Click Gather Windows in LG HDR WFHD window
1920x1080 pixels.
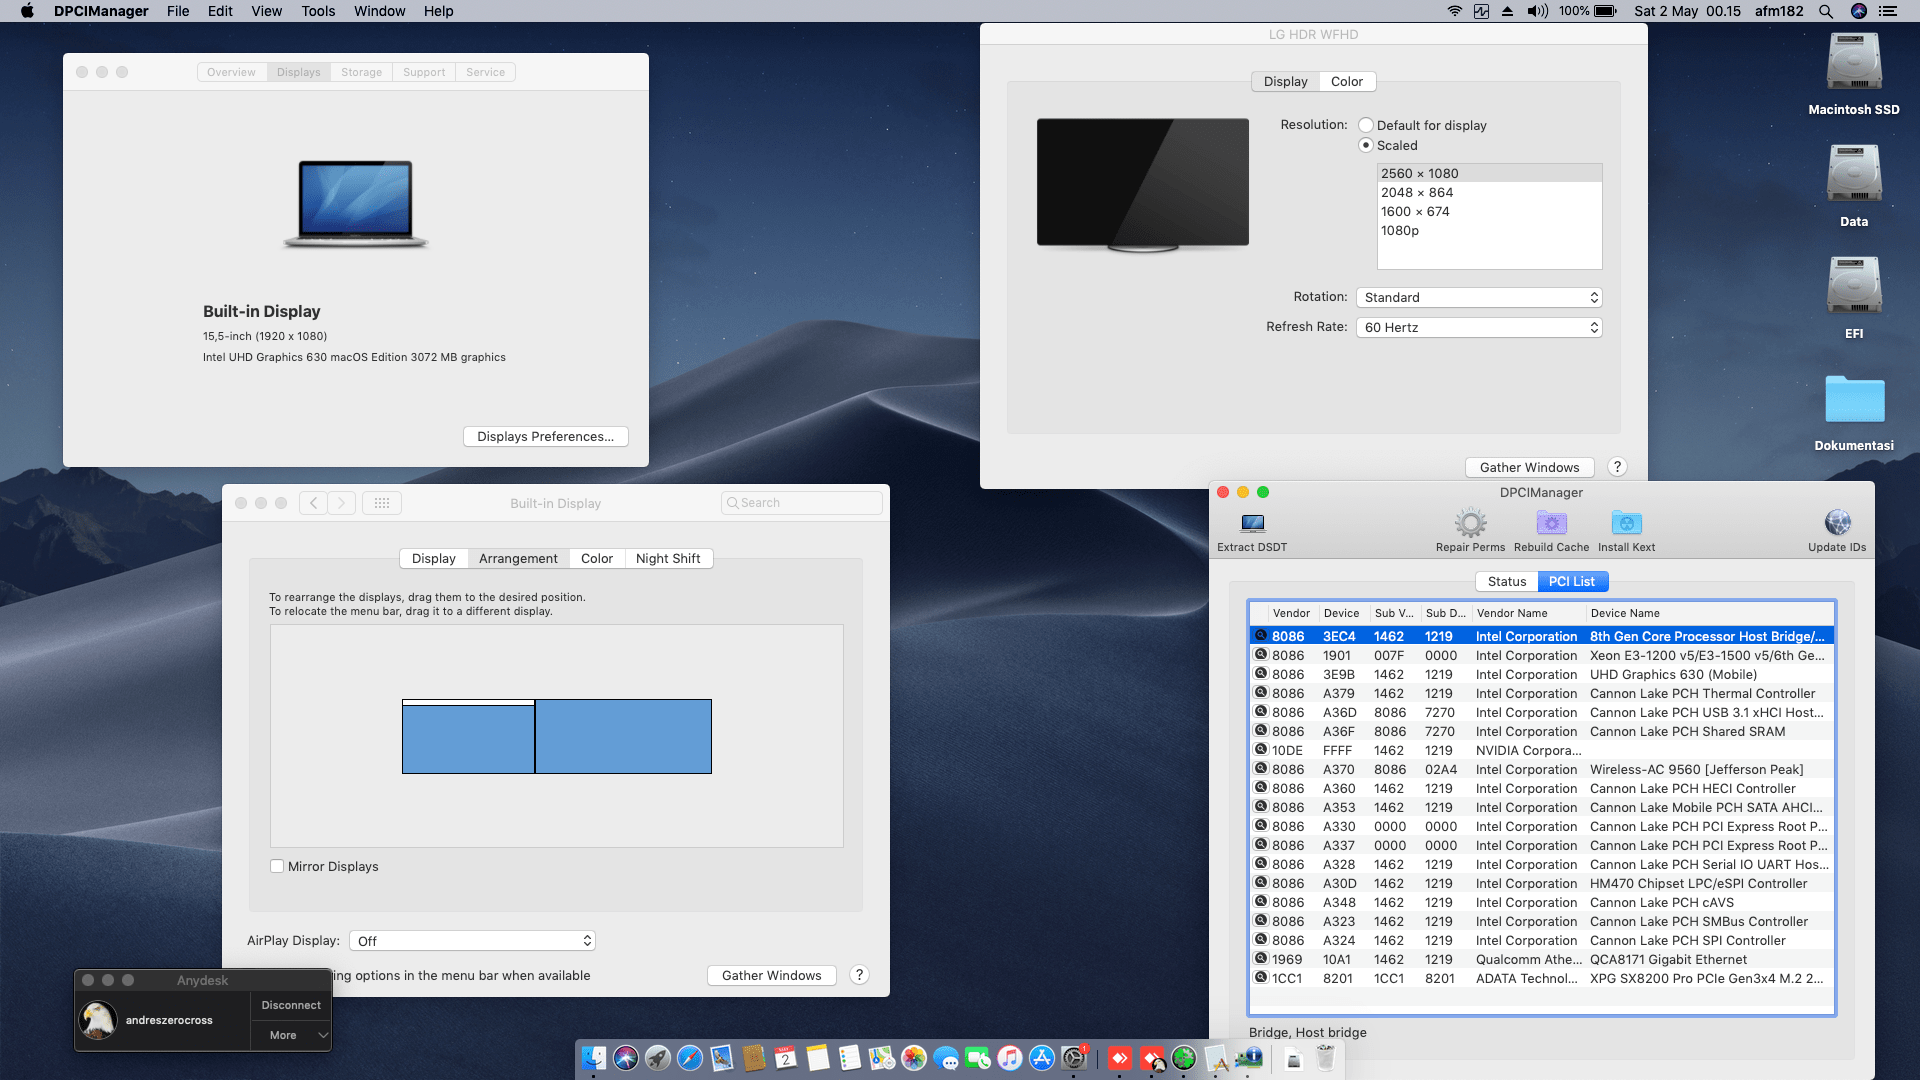[1529, 467]
